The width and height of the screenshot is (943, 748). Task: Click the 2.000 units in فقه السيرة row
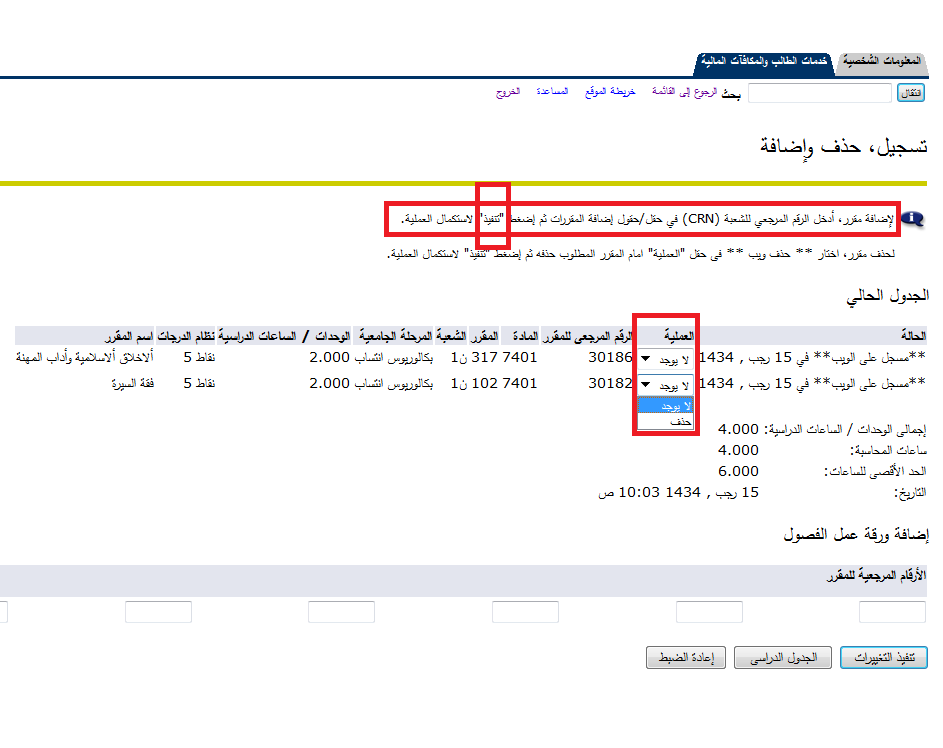click(330, 384)
